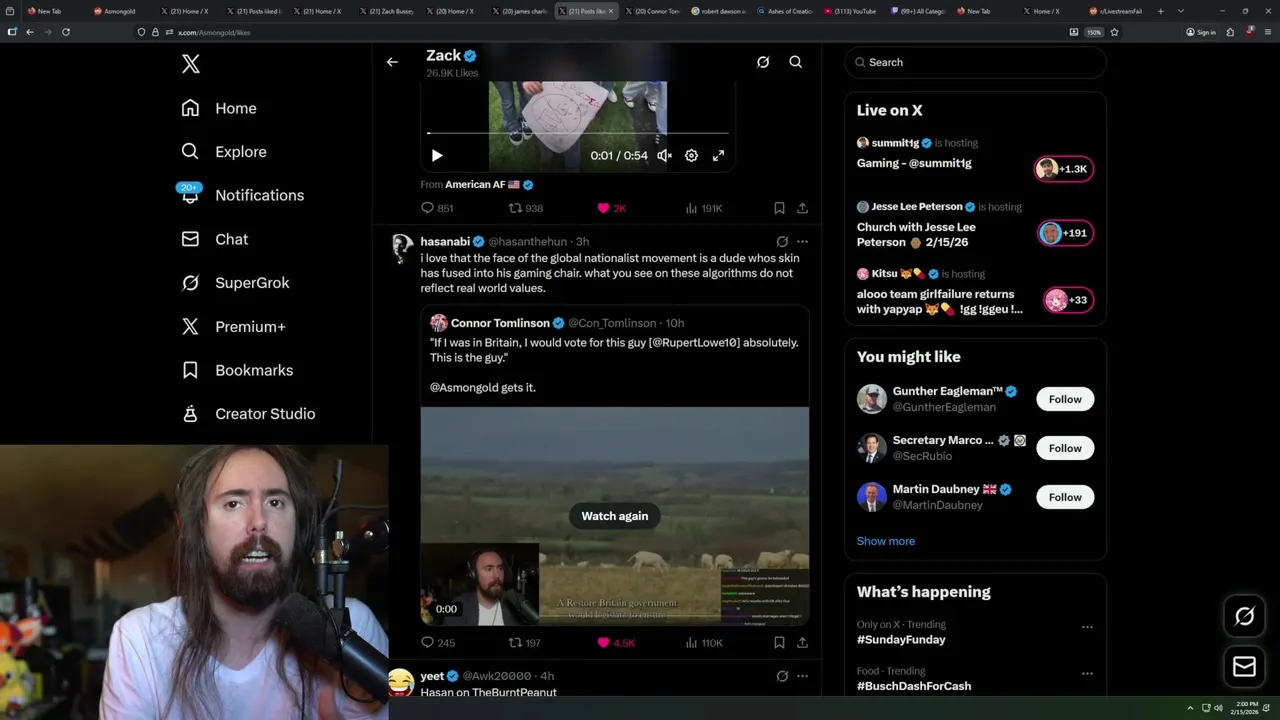This screenshot has height=720, width=1280.
Task: Open the X logo home icon
Action: 191,64
